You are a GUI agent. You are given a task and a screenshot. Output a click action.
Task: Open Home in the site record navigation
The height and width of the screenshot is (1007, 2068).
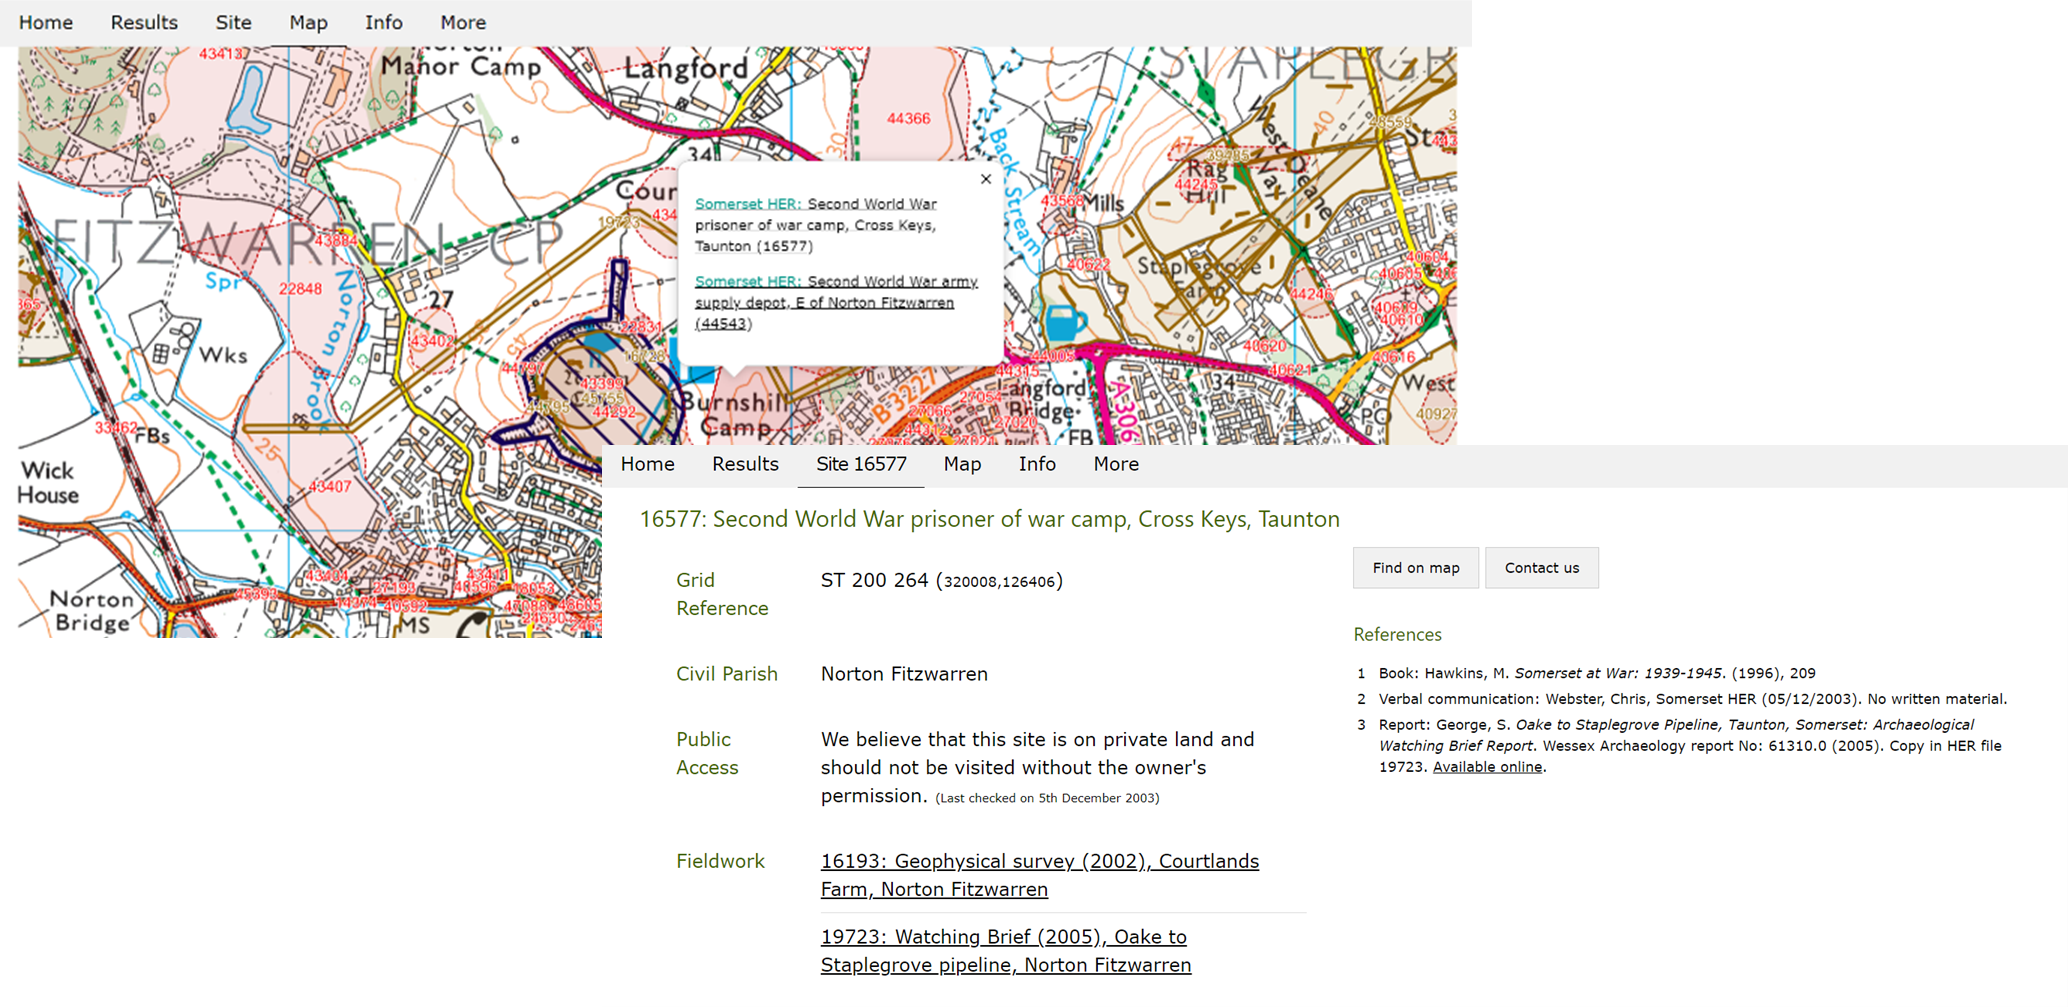pos(647,464)
